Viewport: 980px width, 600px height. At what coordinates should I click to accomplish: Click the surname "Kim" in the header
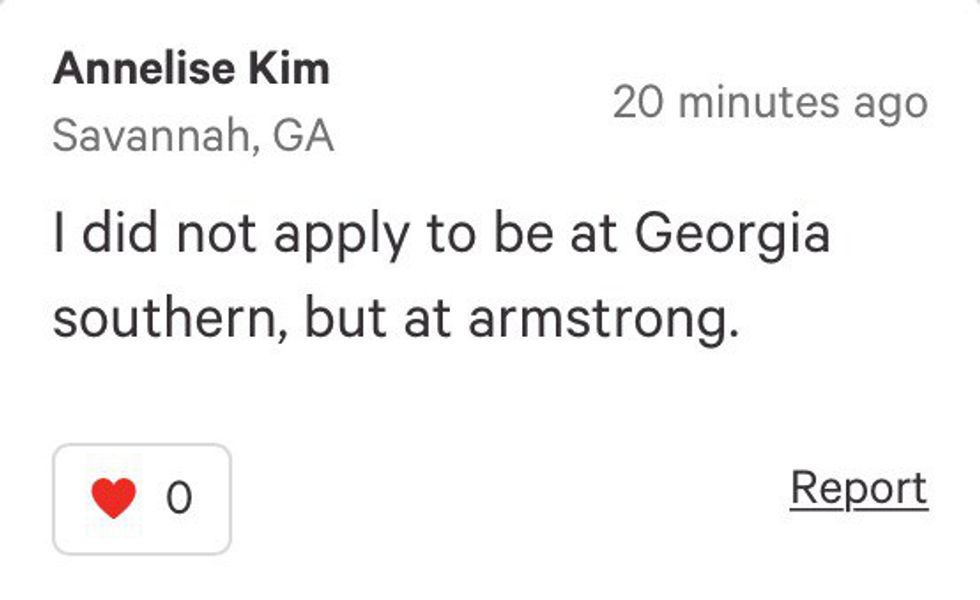point(297,70)
